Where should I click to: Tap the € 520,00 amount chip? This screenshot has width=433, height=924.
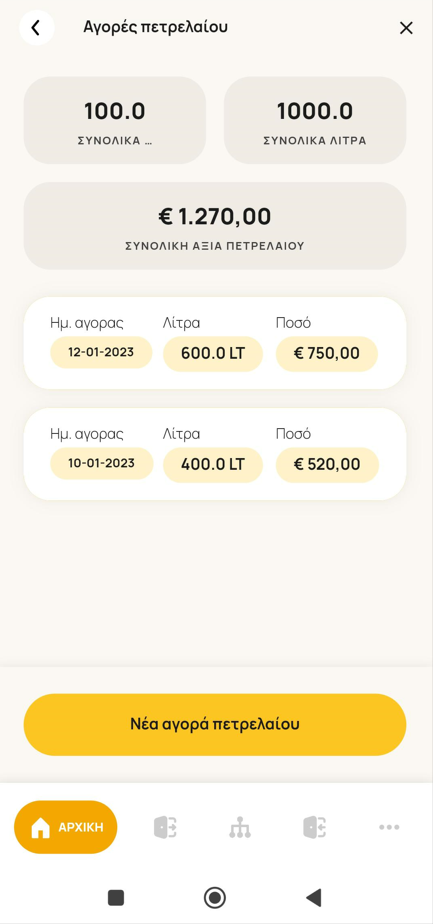point(327,464)
